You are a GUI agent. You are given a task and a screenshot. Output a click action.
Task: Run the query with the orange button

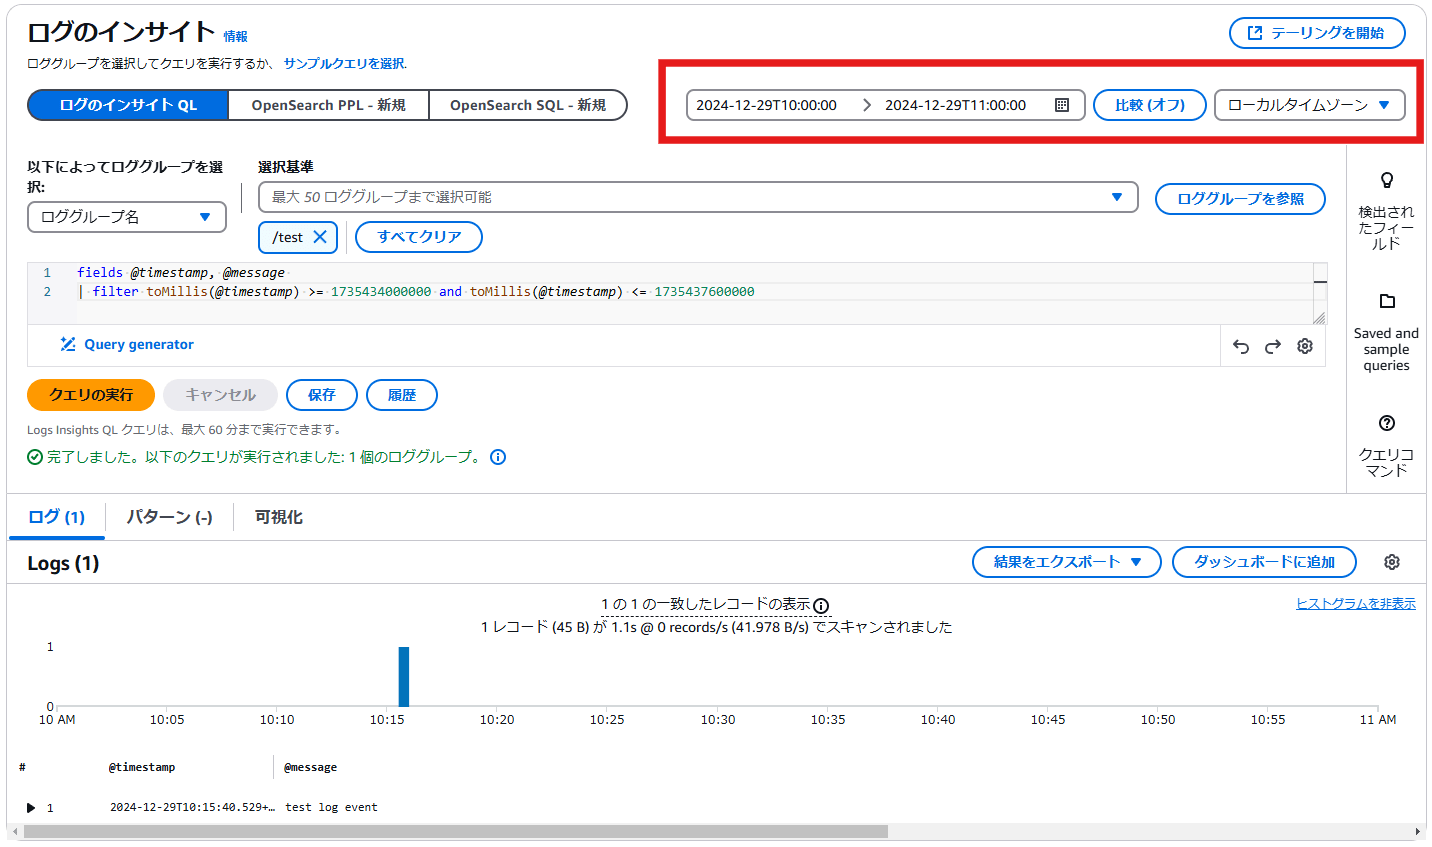tap(91, 395)
